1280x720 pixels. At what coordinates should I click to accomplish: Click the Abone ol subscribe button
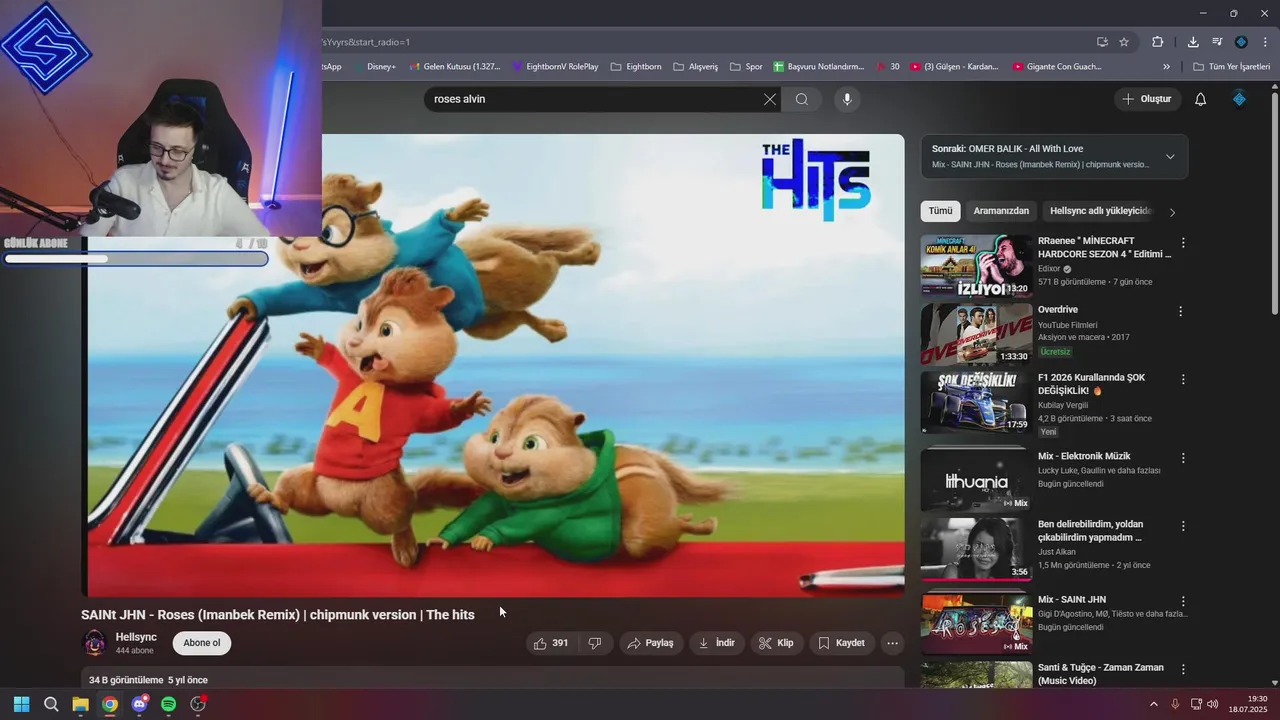[x=201, y=643]
